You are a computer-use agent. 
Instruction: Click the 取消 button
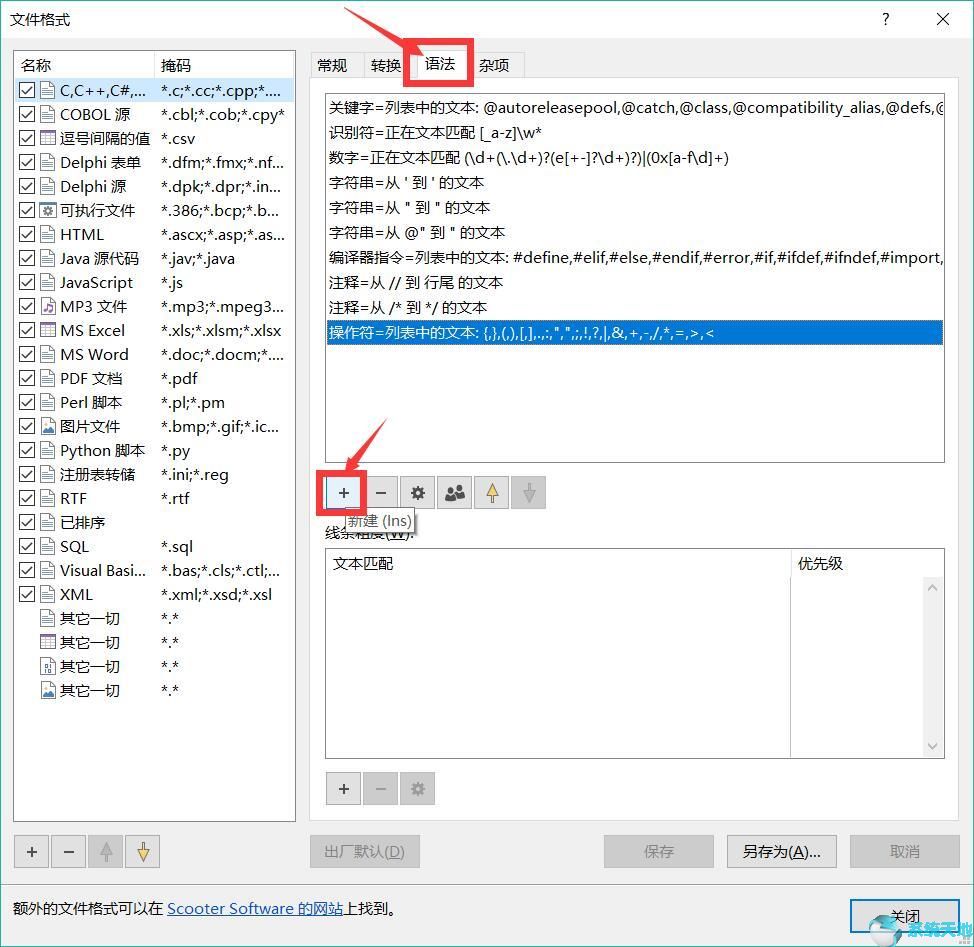pos(904,851)
